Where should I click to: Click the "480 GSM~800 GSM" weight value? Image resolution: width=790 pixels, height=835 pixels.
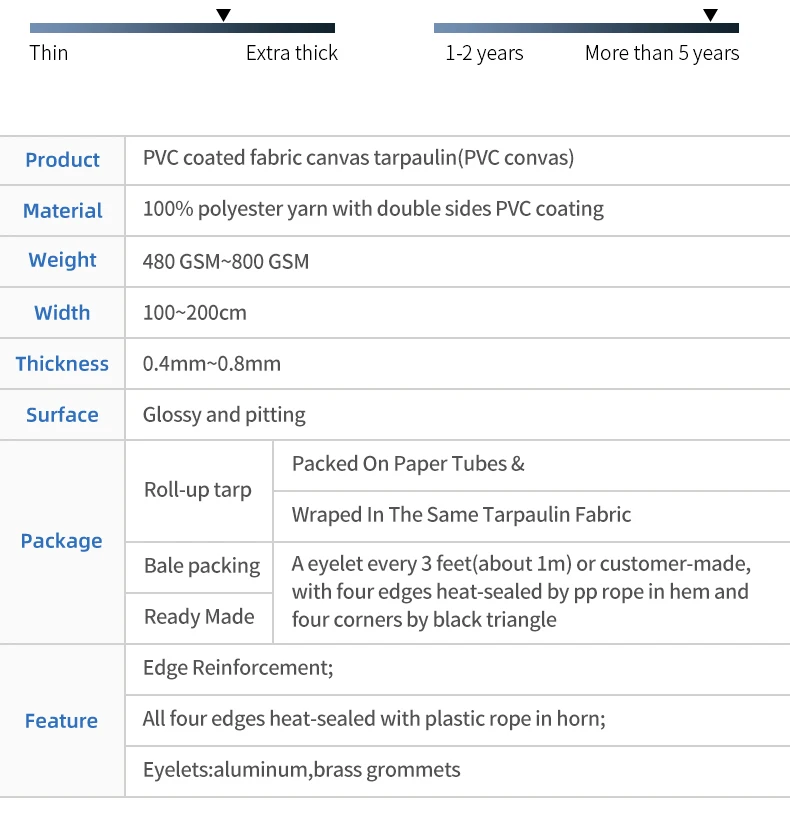(226, 262)
